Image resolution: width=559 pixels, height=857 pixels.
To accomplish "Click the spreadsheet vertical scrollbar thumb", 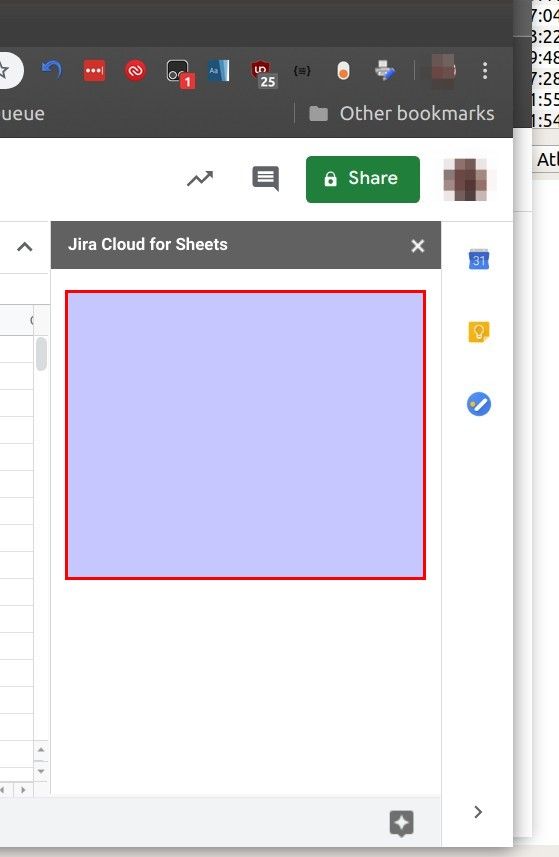I will (x=41, y=354).
